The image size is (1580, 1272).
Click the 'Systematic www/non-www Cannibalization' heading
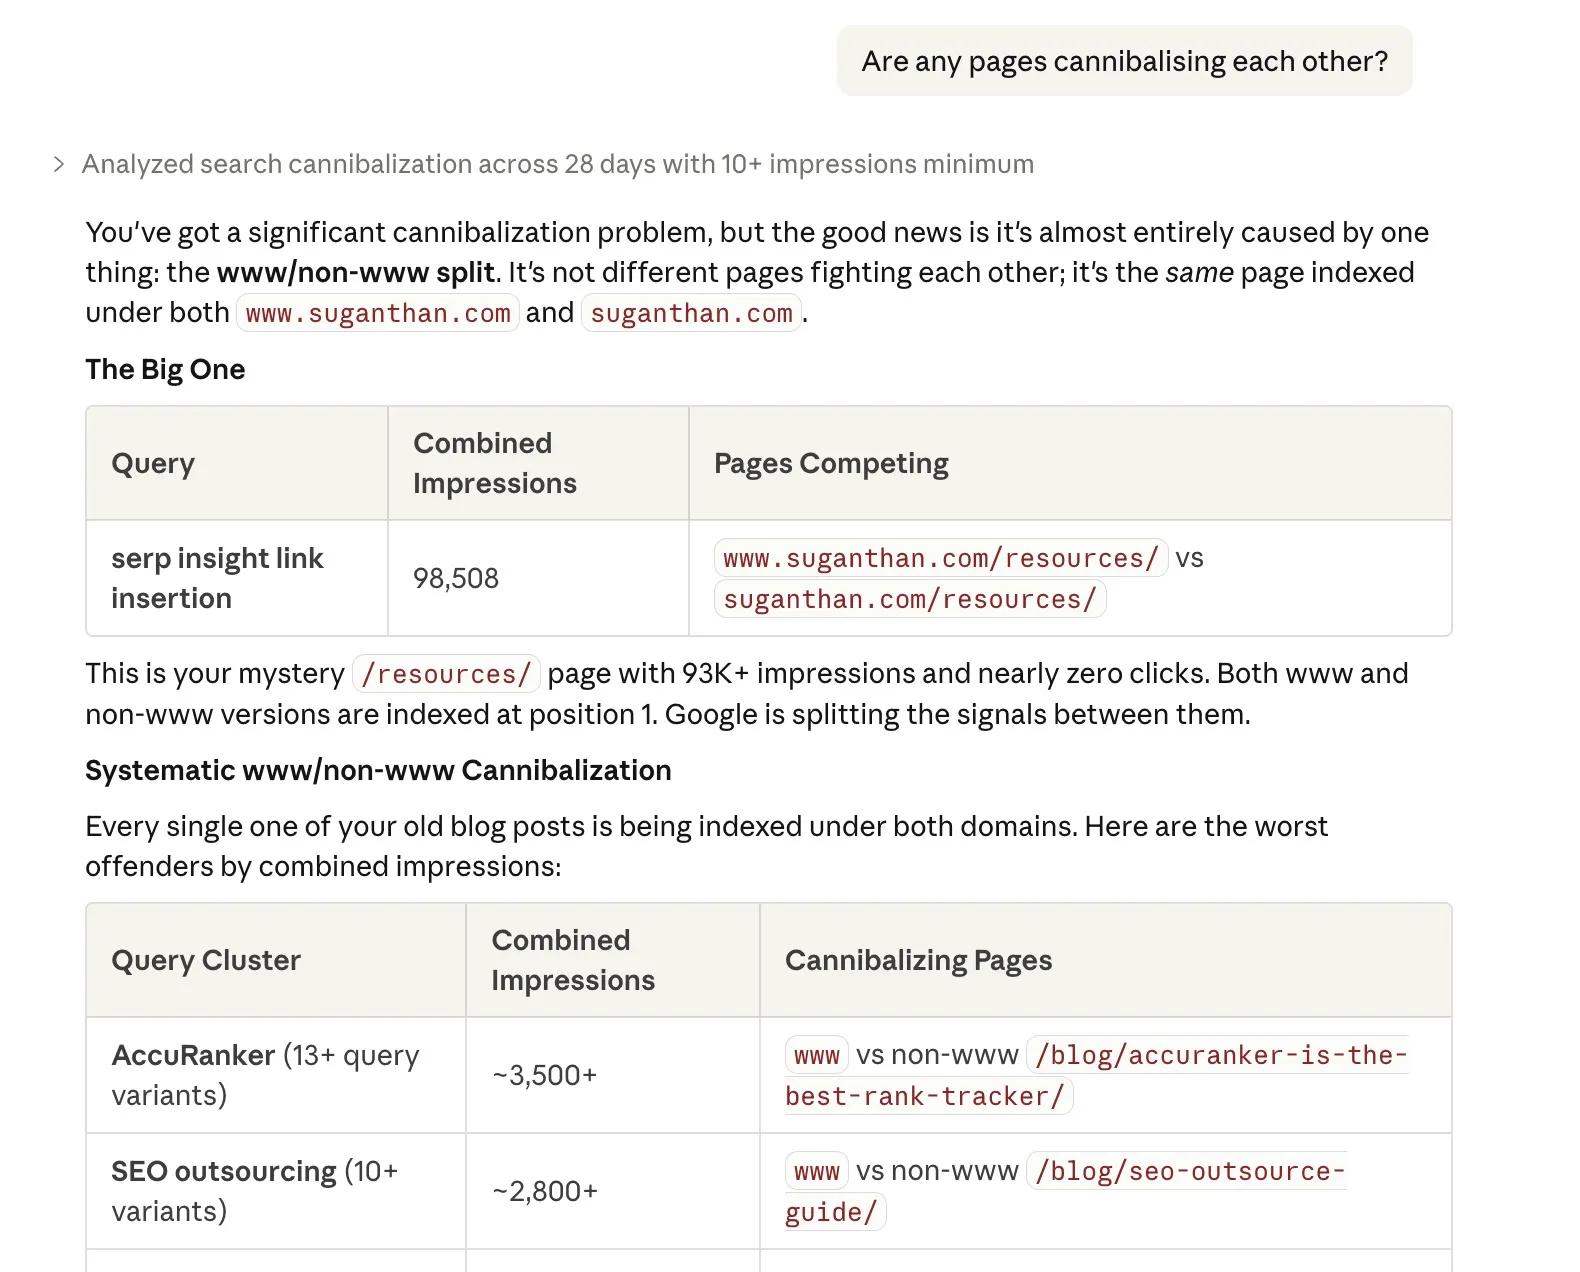coord(378,770)
